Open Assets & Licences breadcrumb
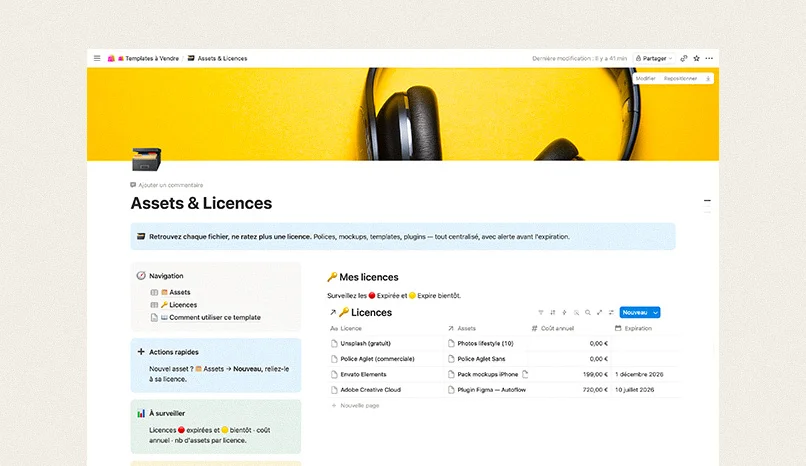806x466 pixels. point(217,59)
